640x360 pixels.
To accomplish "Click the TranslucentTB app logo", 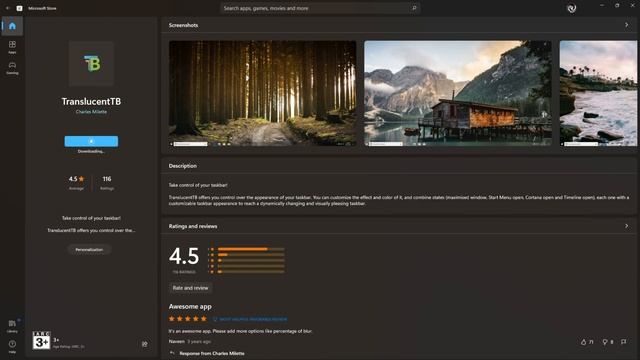I will [x=91, y=64].
